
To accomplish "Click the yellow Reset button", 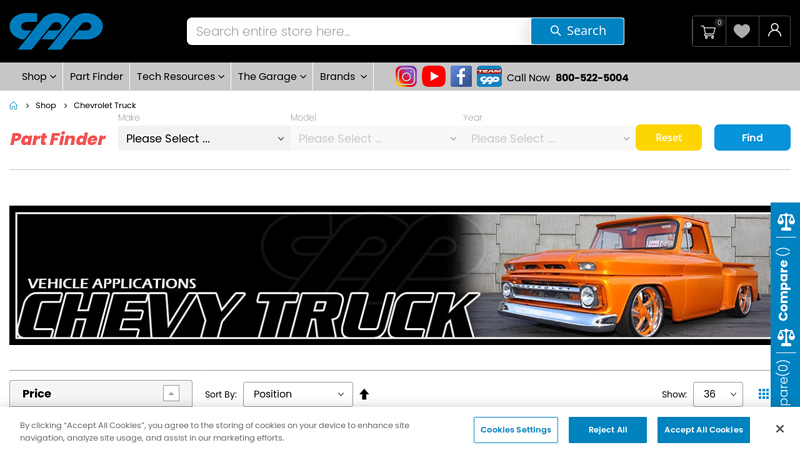I will click(668, 138).
